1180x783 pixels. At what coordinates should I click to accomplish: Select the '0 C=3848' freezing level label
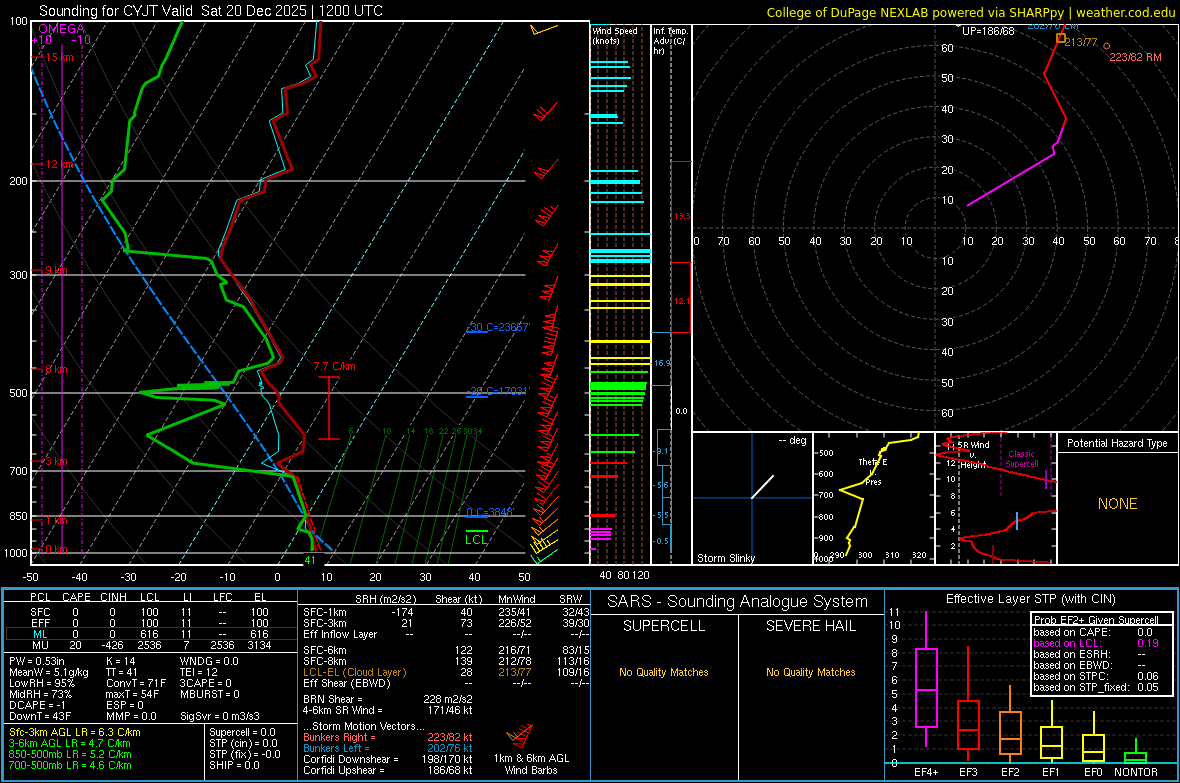[x=489, y=512]
